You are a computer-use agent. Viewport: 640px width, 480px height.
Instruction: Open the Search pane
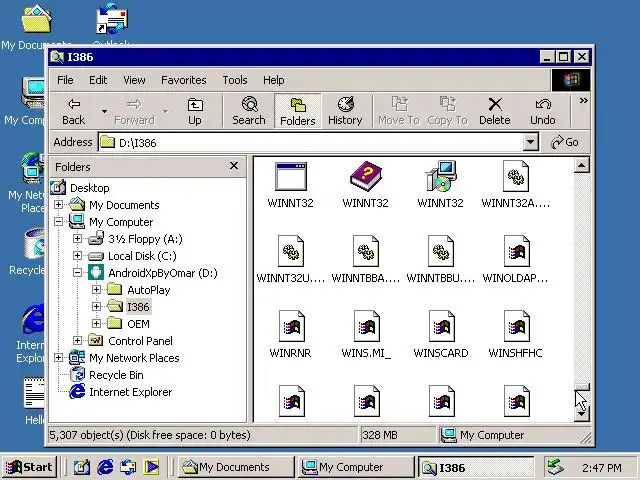pyautogui.click(x=249, y=111)
